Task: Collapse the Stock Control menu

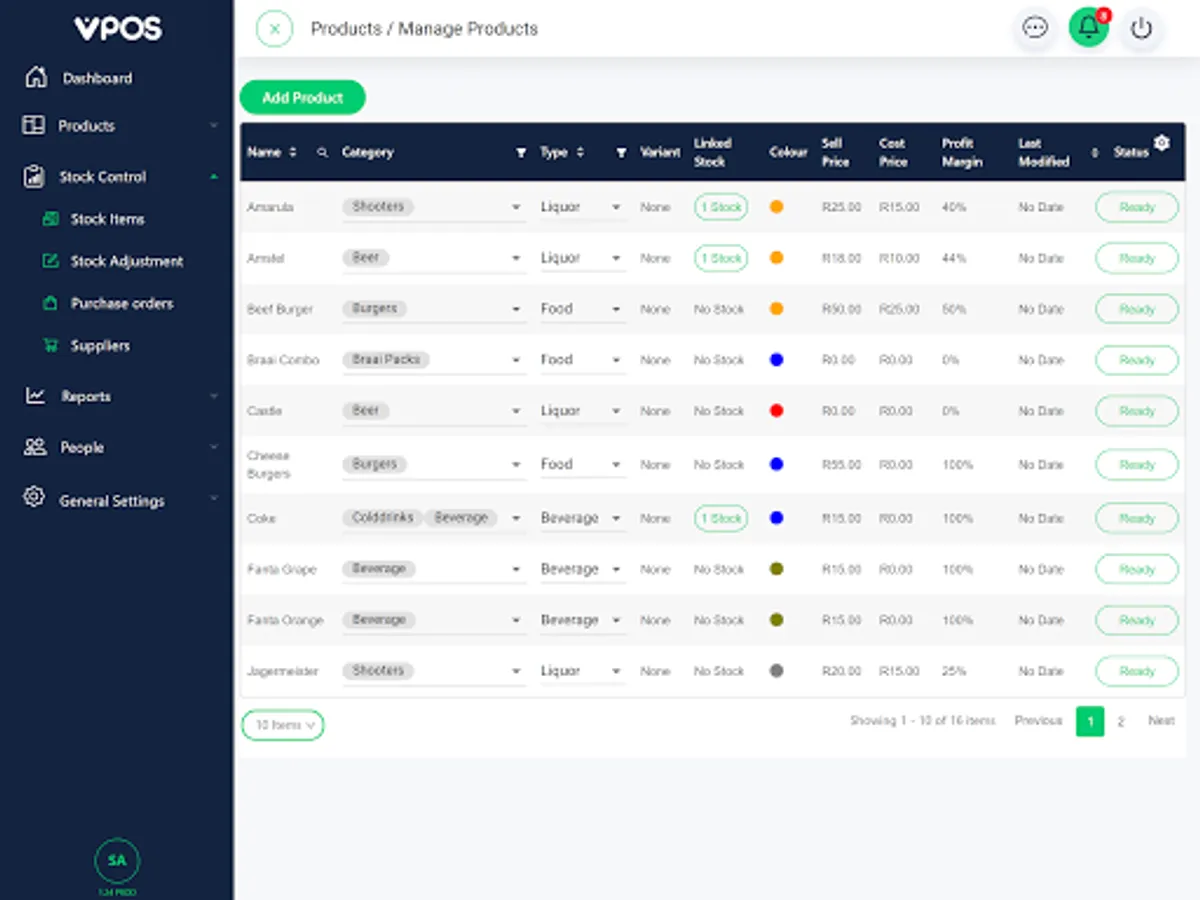Action: (x=120, y=177)
